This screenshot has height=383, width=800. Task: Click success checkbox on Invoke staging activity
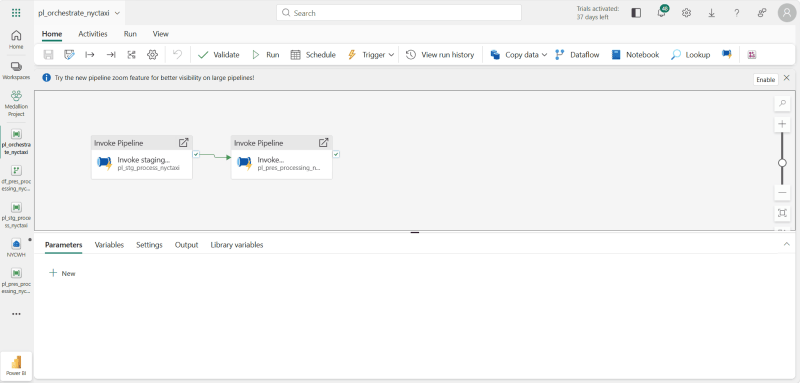coord(196,154)
